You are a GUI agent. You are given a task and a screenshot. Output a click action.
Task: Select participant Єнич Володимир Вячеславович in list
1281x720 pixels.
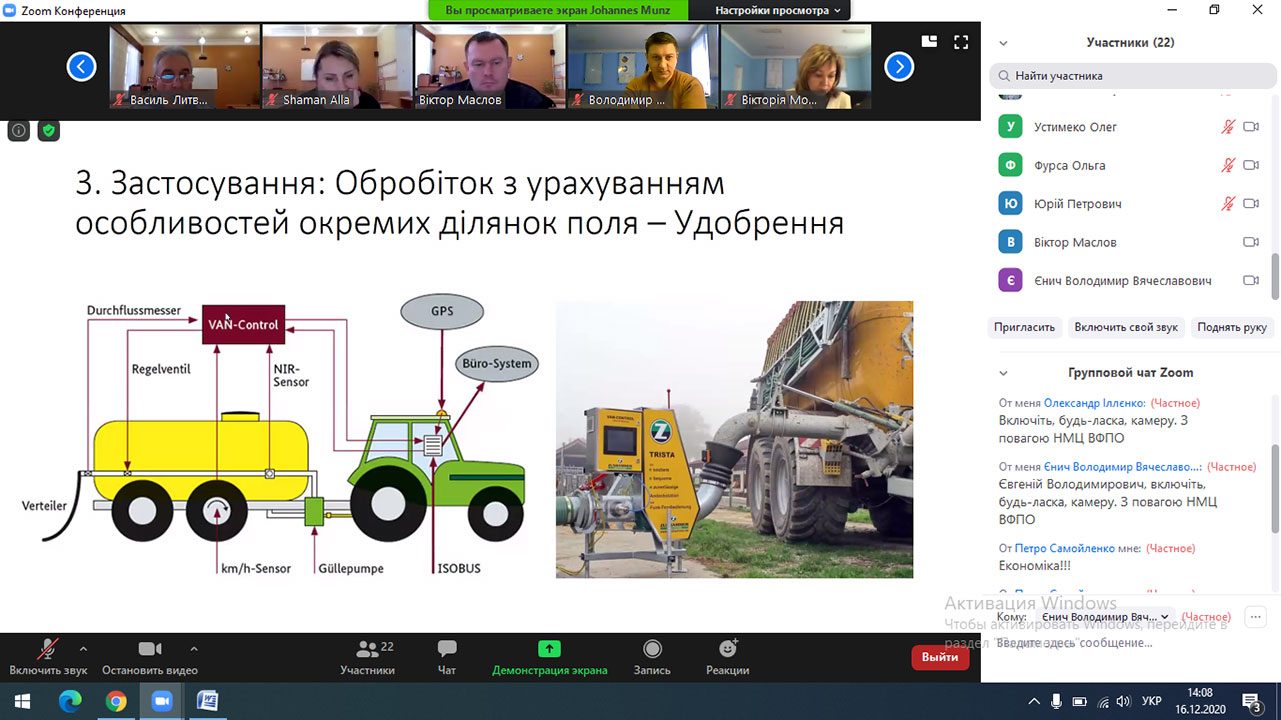coord(1130,281)
